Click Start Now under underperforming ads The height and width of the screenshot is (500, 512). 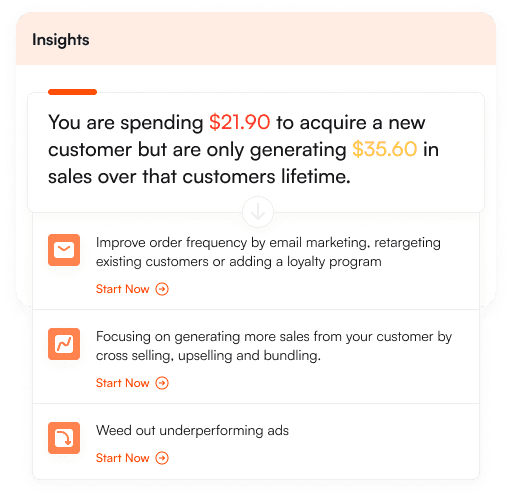[x=122, y=458]
